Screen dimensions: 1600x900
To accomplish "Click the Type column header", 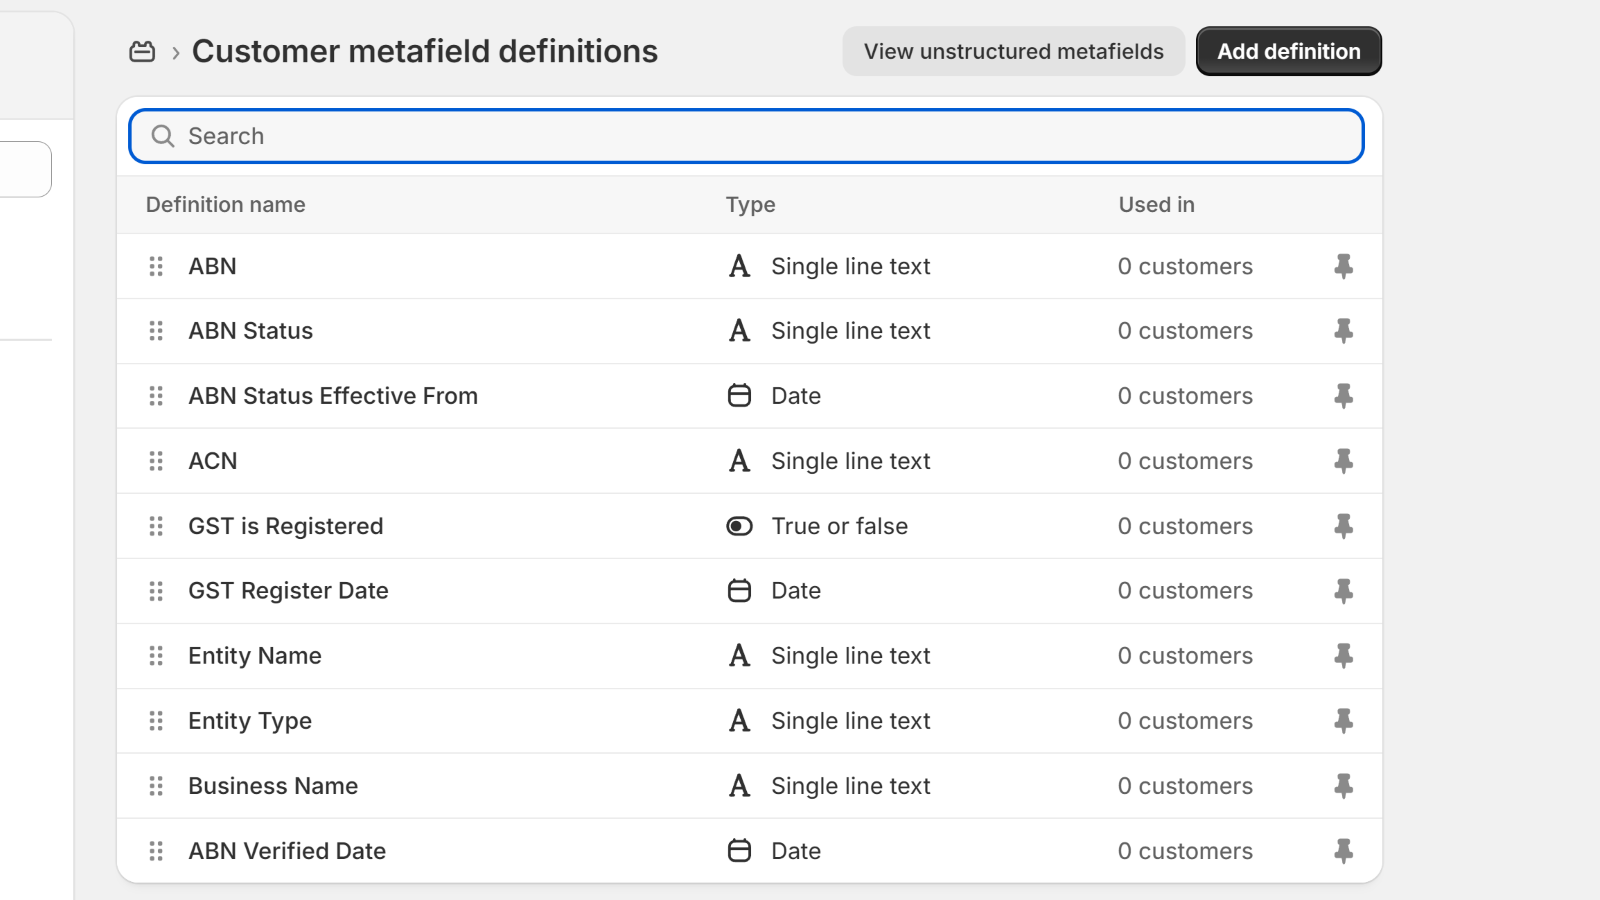I will [x=751, y=205].
